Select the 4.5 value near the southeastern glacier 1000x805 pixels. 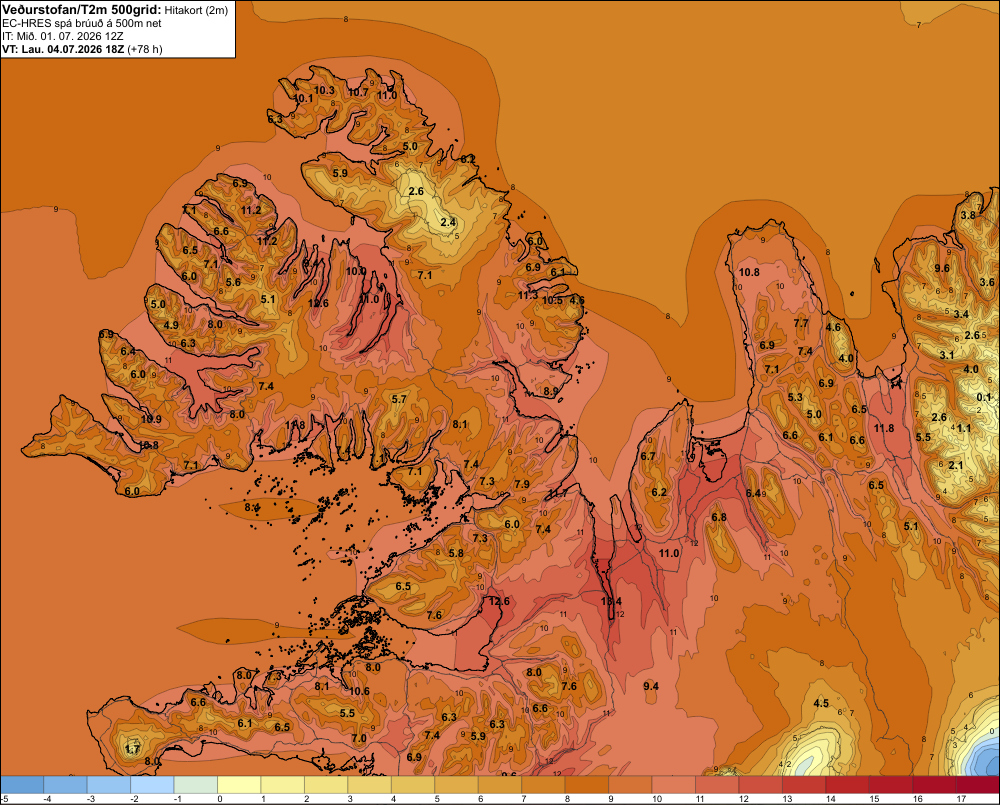point(821,704)
